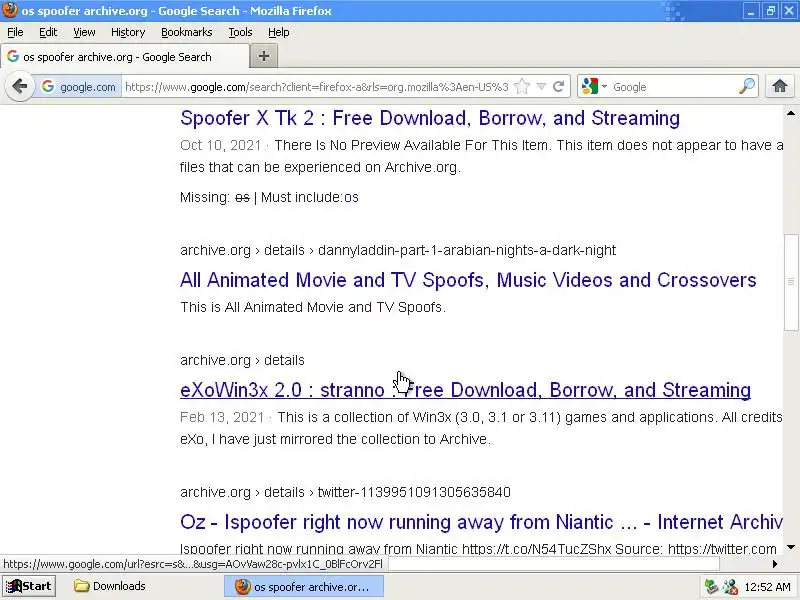Open the View menu
This screenshot has width=800, height=600.
(84, 32)
